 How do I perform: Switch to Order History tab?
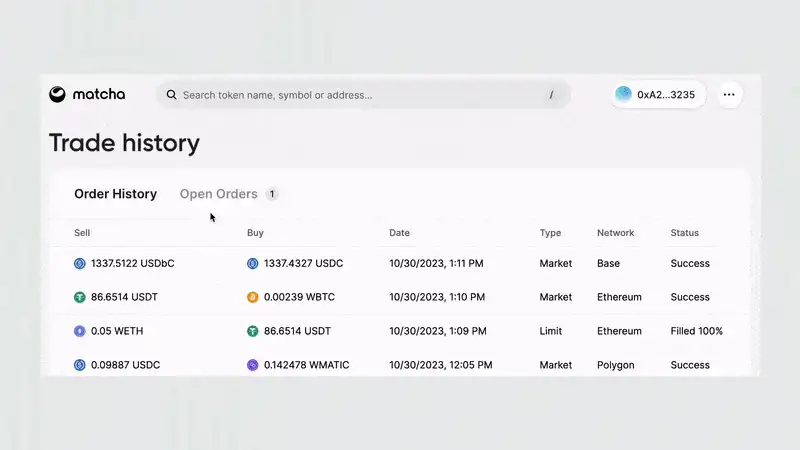click(x=115, y=194)
